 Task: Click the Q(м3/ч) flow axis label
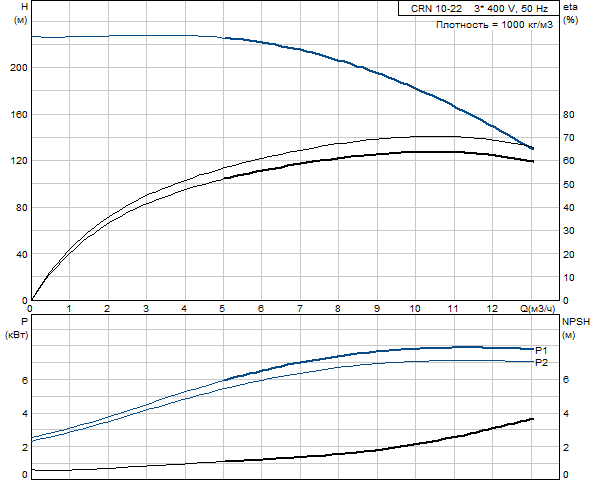(537, 309)
